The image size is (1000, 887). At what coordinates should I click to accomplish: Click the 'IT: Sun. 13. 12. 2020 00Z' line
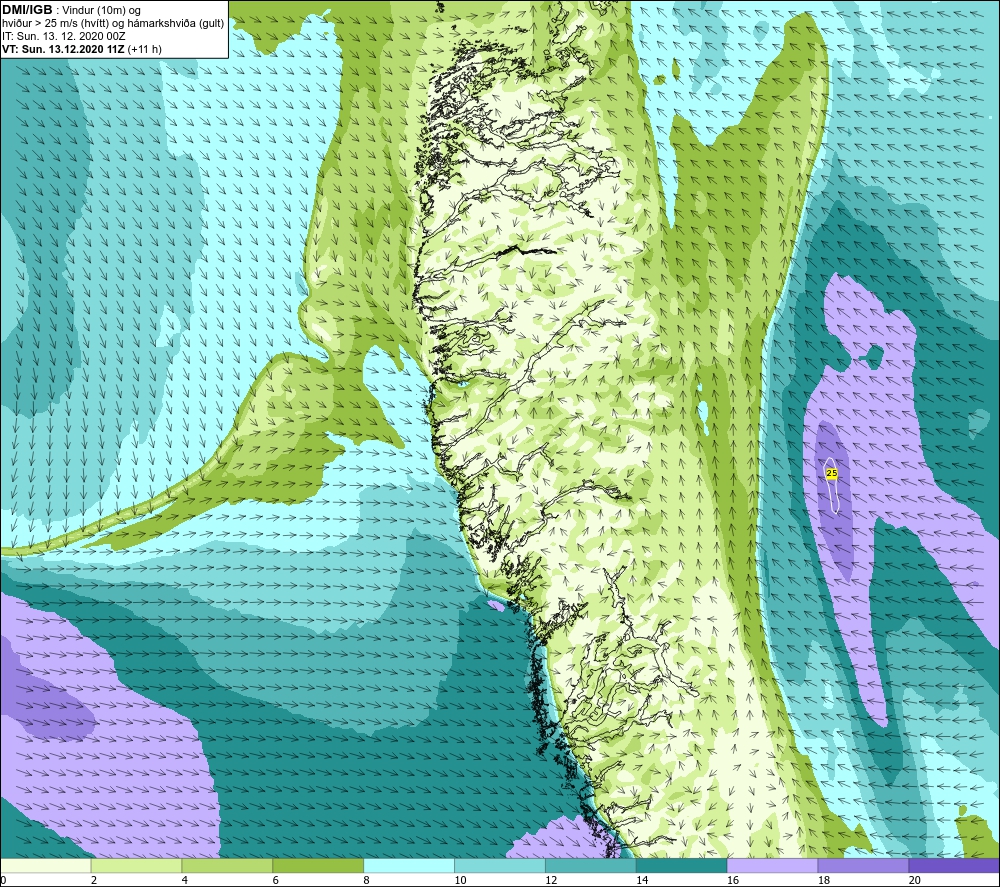64,36
